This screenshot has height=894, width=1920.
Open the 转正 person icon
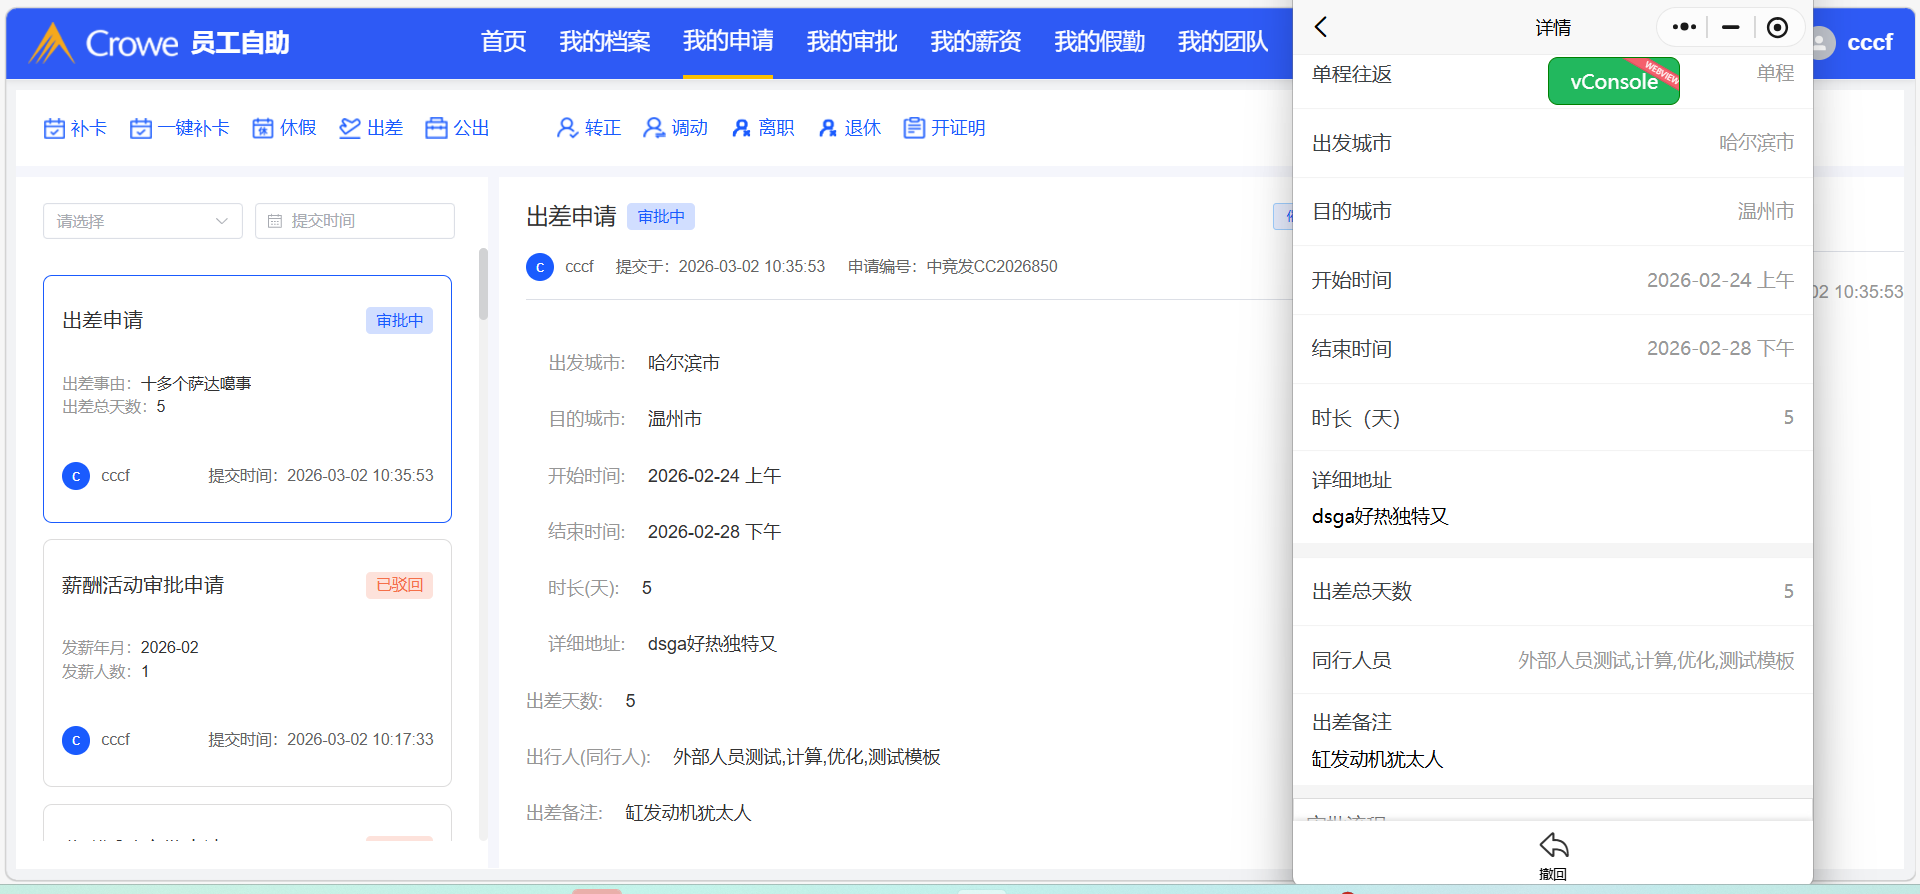[567, 129]
